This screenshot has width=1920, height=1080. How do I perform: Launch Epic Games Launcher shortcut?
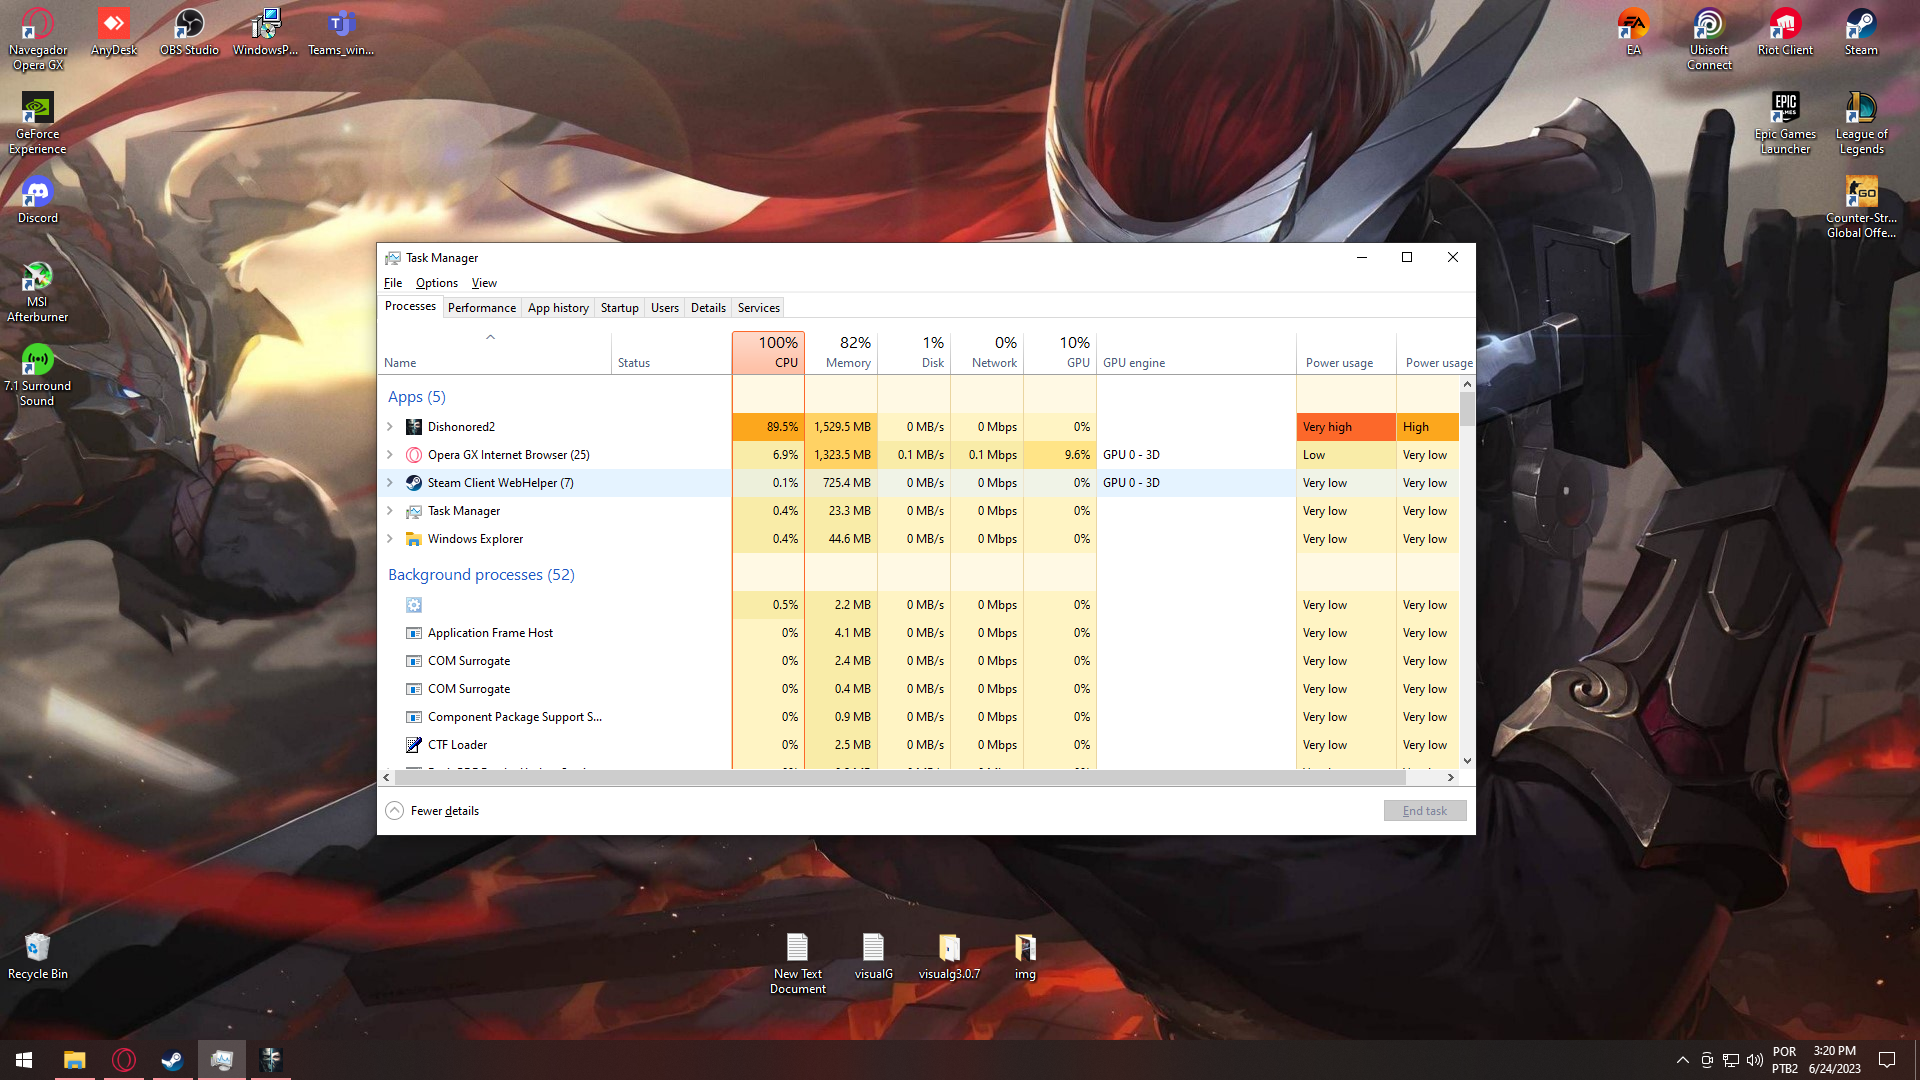coord(1785,124)
